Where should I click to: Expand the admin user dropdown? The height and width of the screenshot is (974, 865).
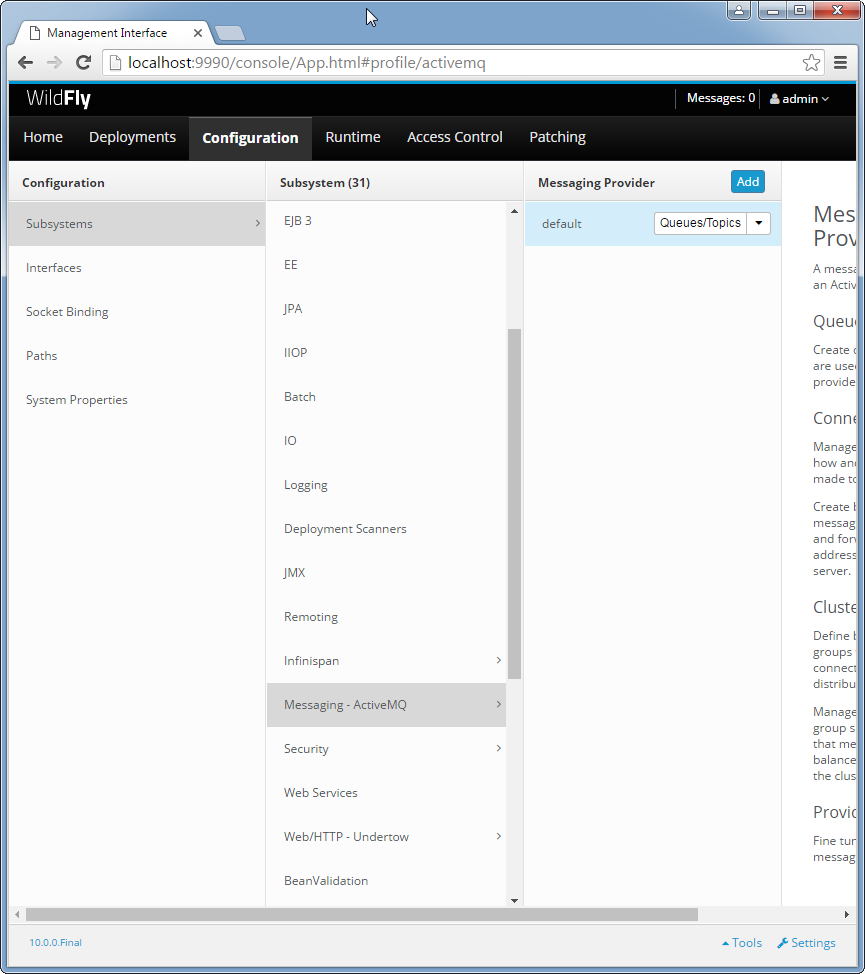[799, 99]
